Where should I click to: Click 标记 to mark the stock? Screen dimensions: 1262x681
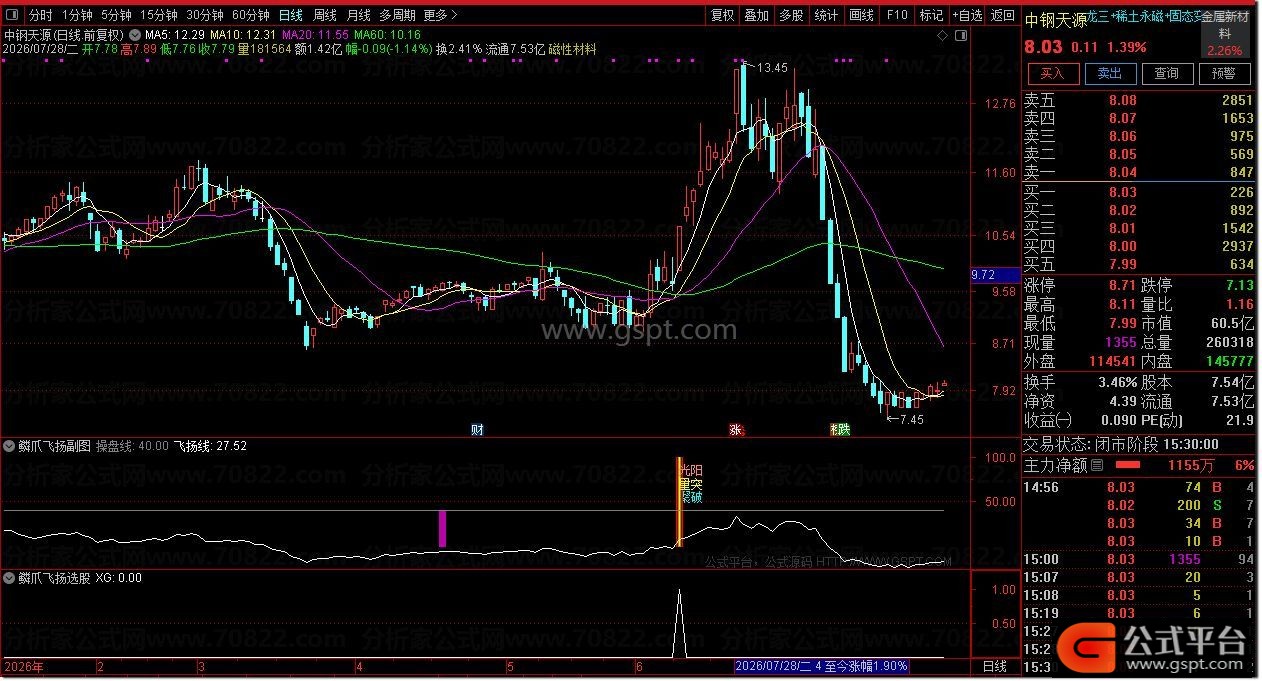coord(931,15)
